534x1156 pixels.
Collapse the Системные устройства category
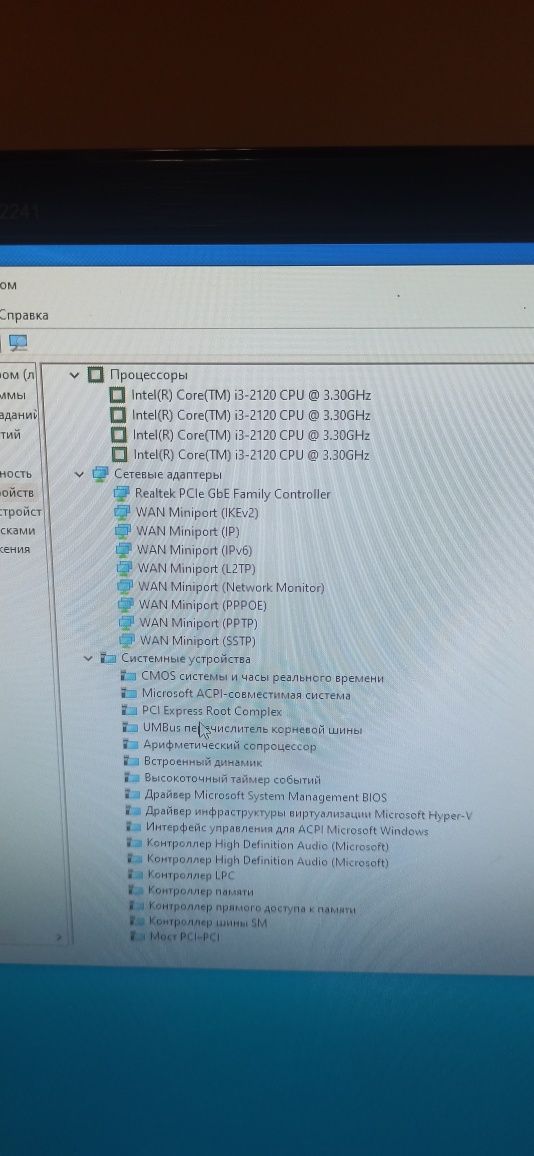coord(88,658)
